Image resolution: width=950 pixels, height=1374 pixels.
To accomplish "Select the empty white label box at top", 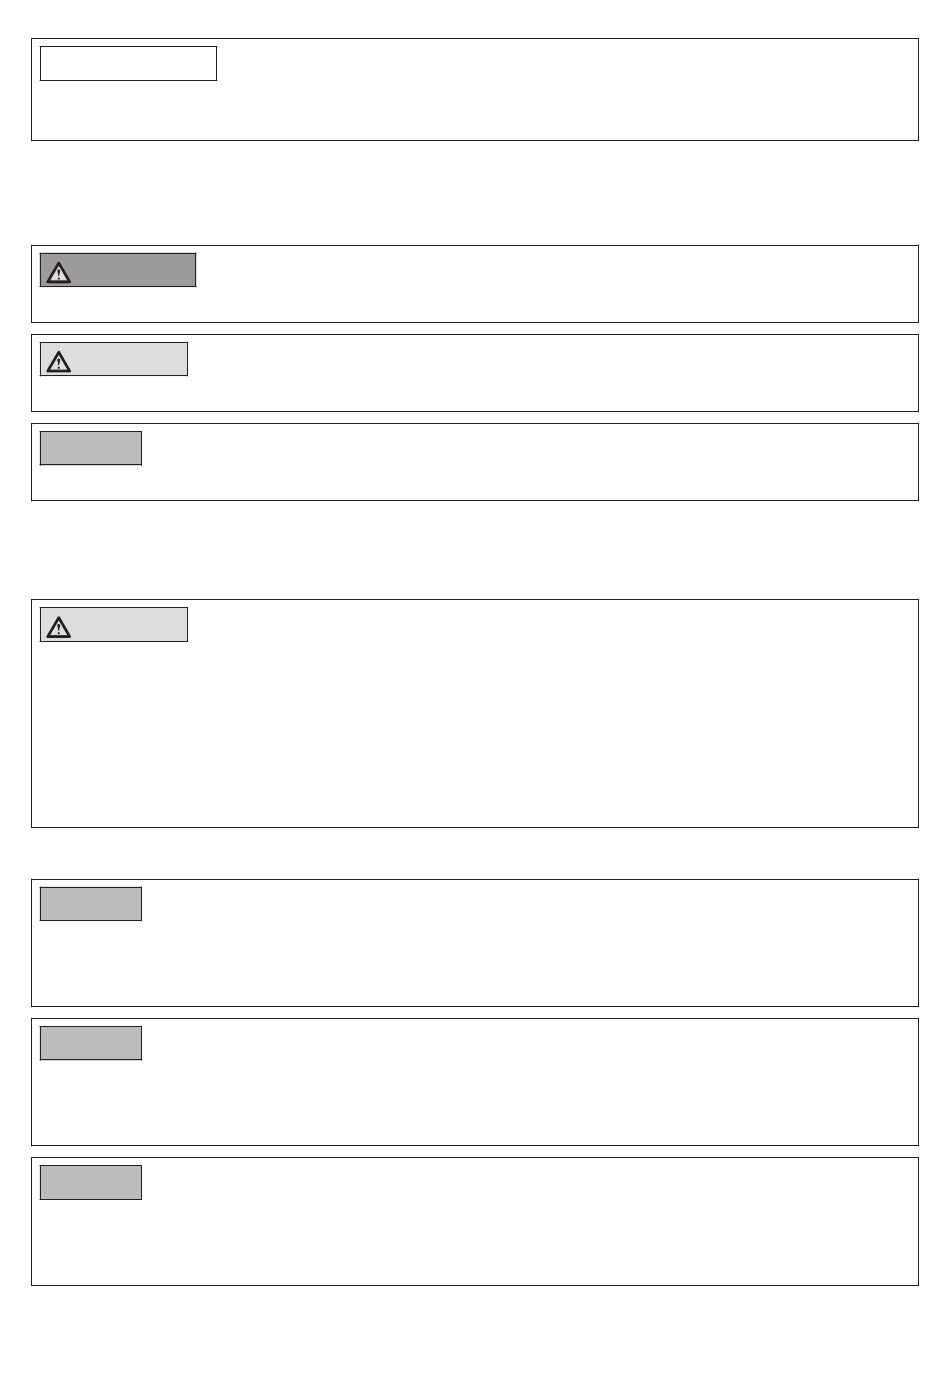I will tap(128, 63).
